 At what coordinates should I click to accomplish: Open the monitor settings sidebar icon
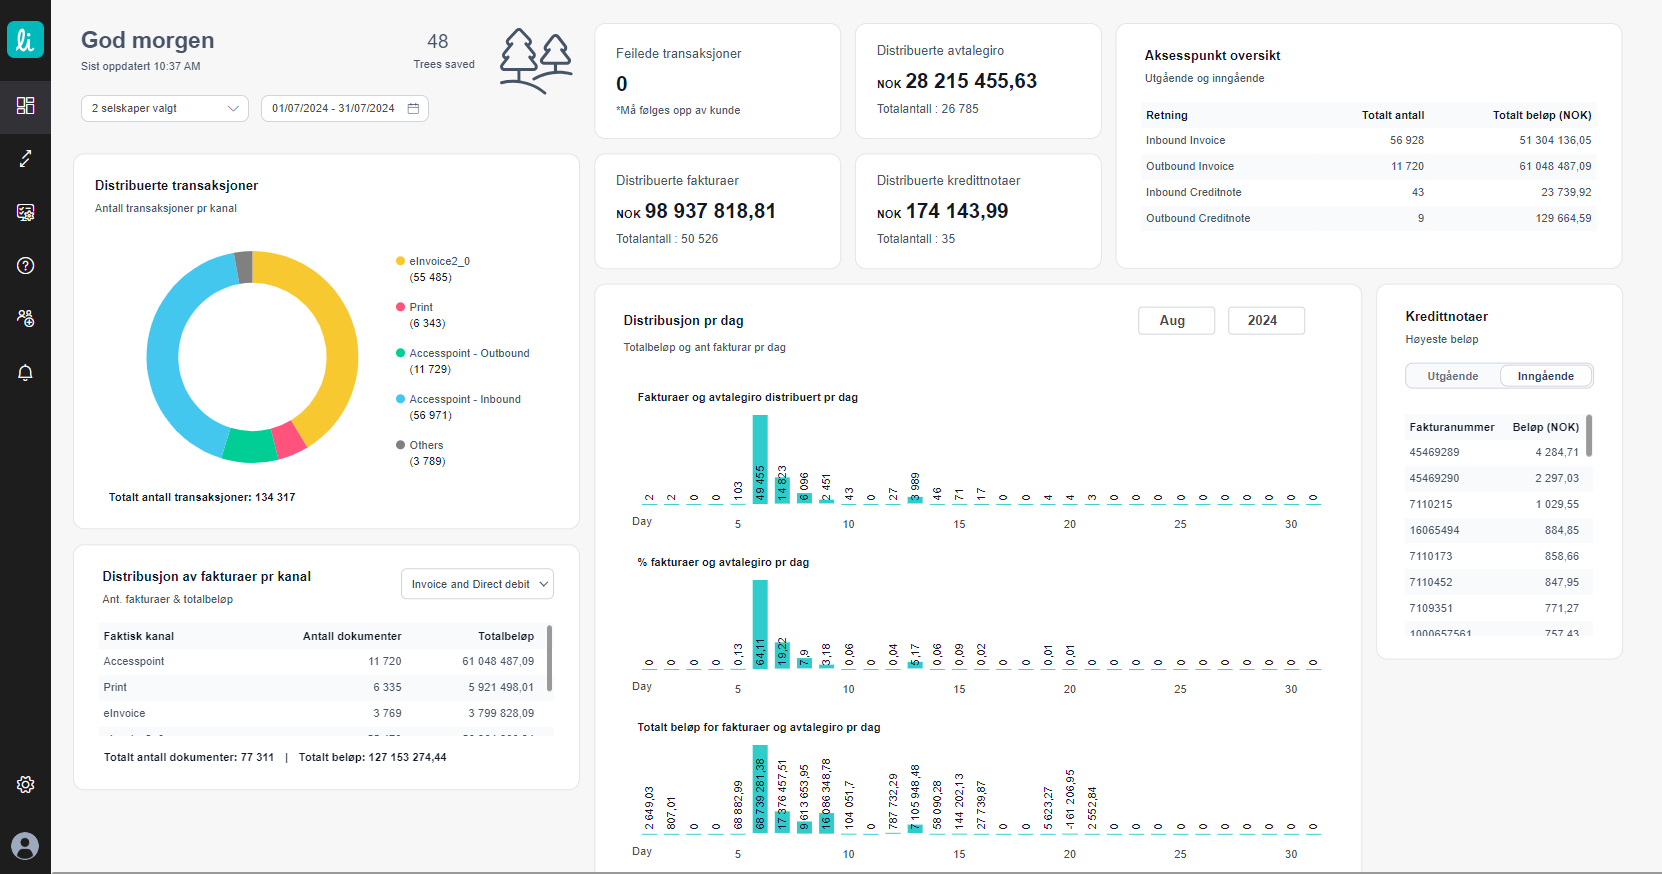(x=25, y=212)
